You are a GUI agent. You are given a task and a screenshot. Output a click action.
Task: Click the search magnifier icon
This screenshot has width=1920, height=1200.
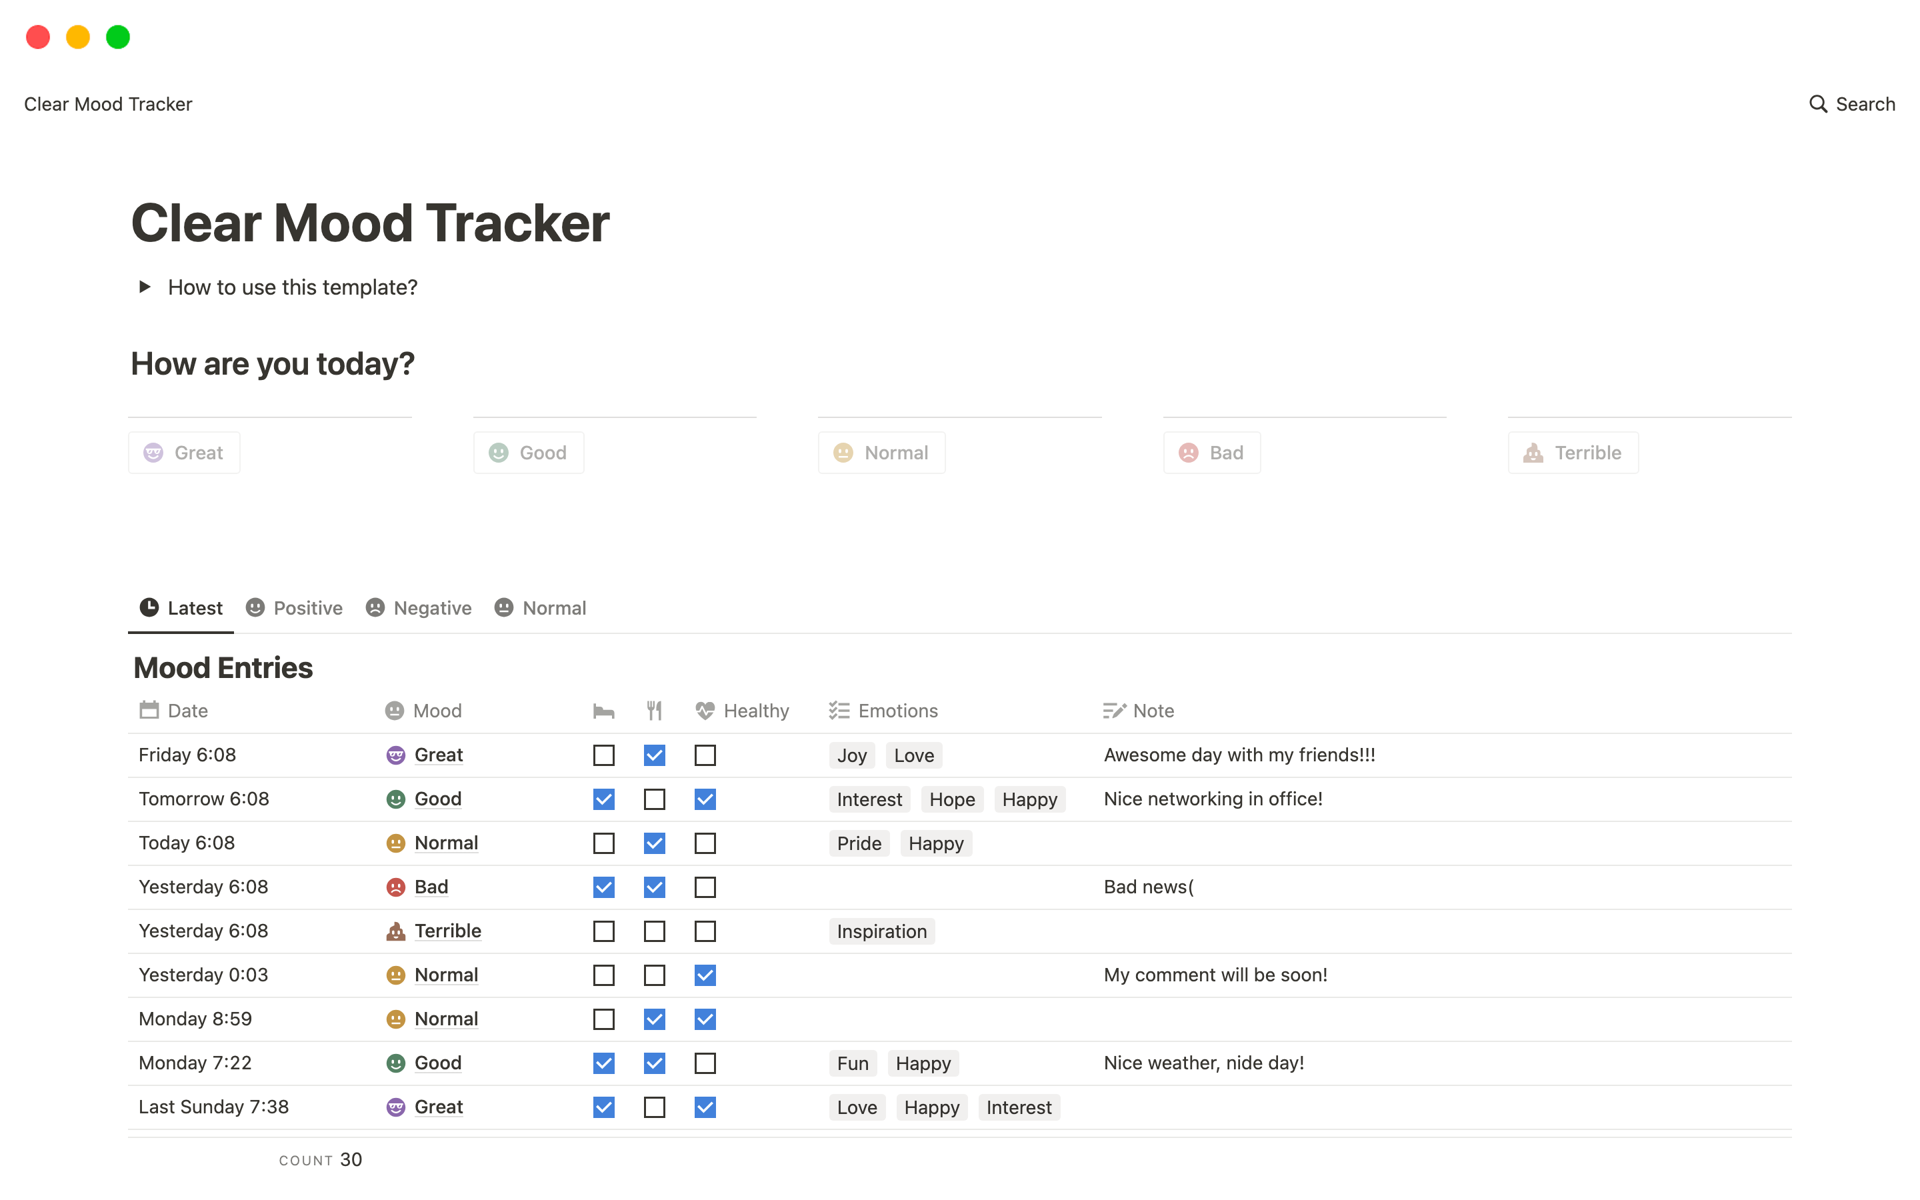pyautogui.click(x=1817, y=104)
